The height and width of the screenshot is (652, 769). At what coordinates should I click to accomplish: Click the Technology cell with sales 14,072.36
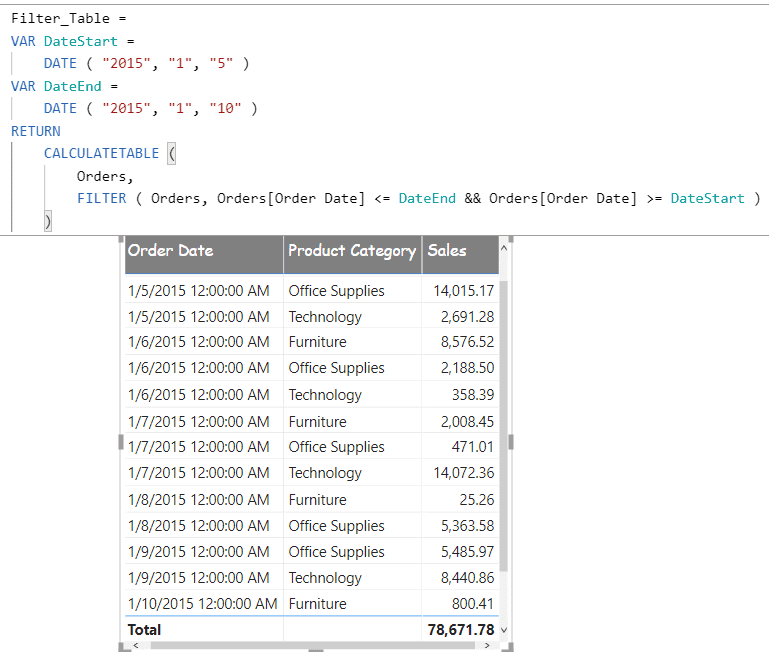click(x=325, y=473)
